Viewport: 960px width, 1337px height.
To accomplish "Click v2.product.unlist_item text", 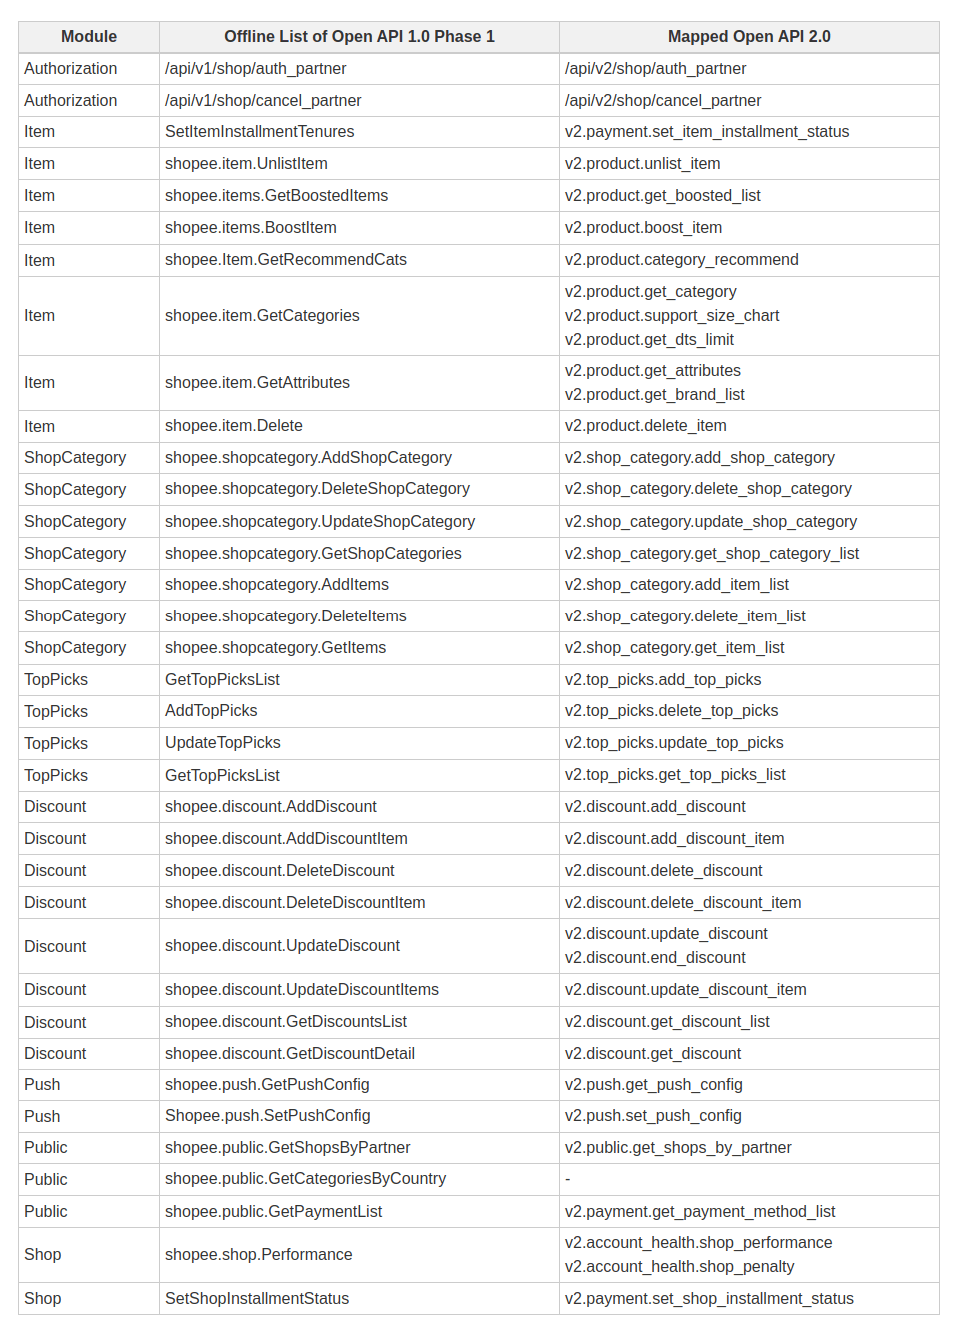I will point(642,164).
